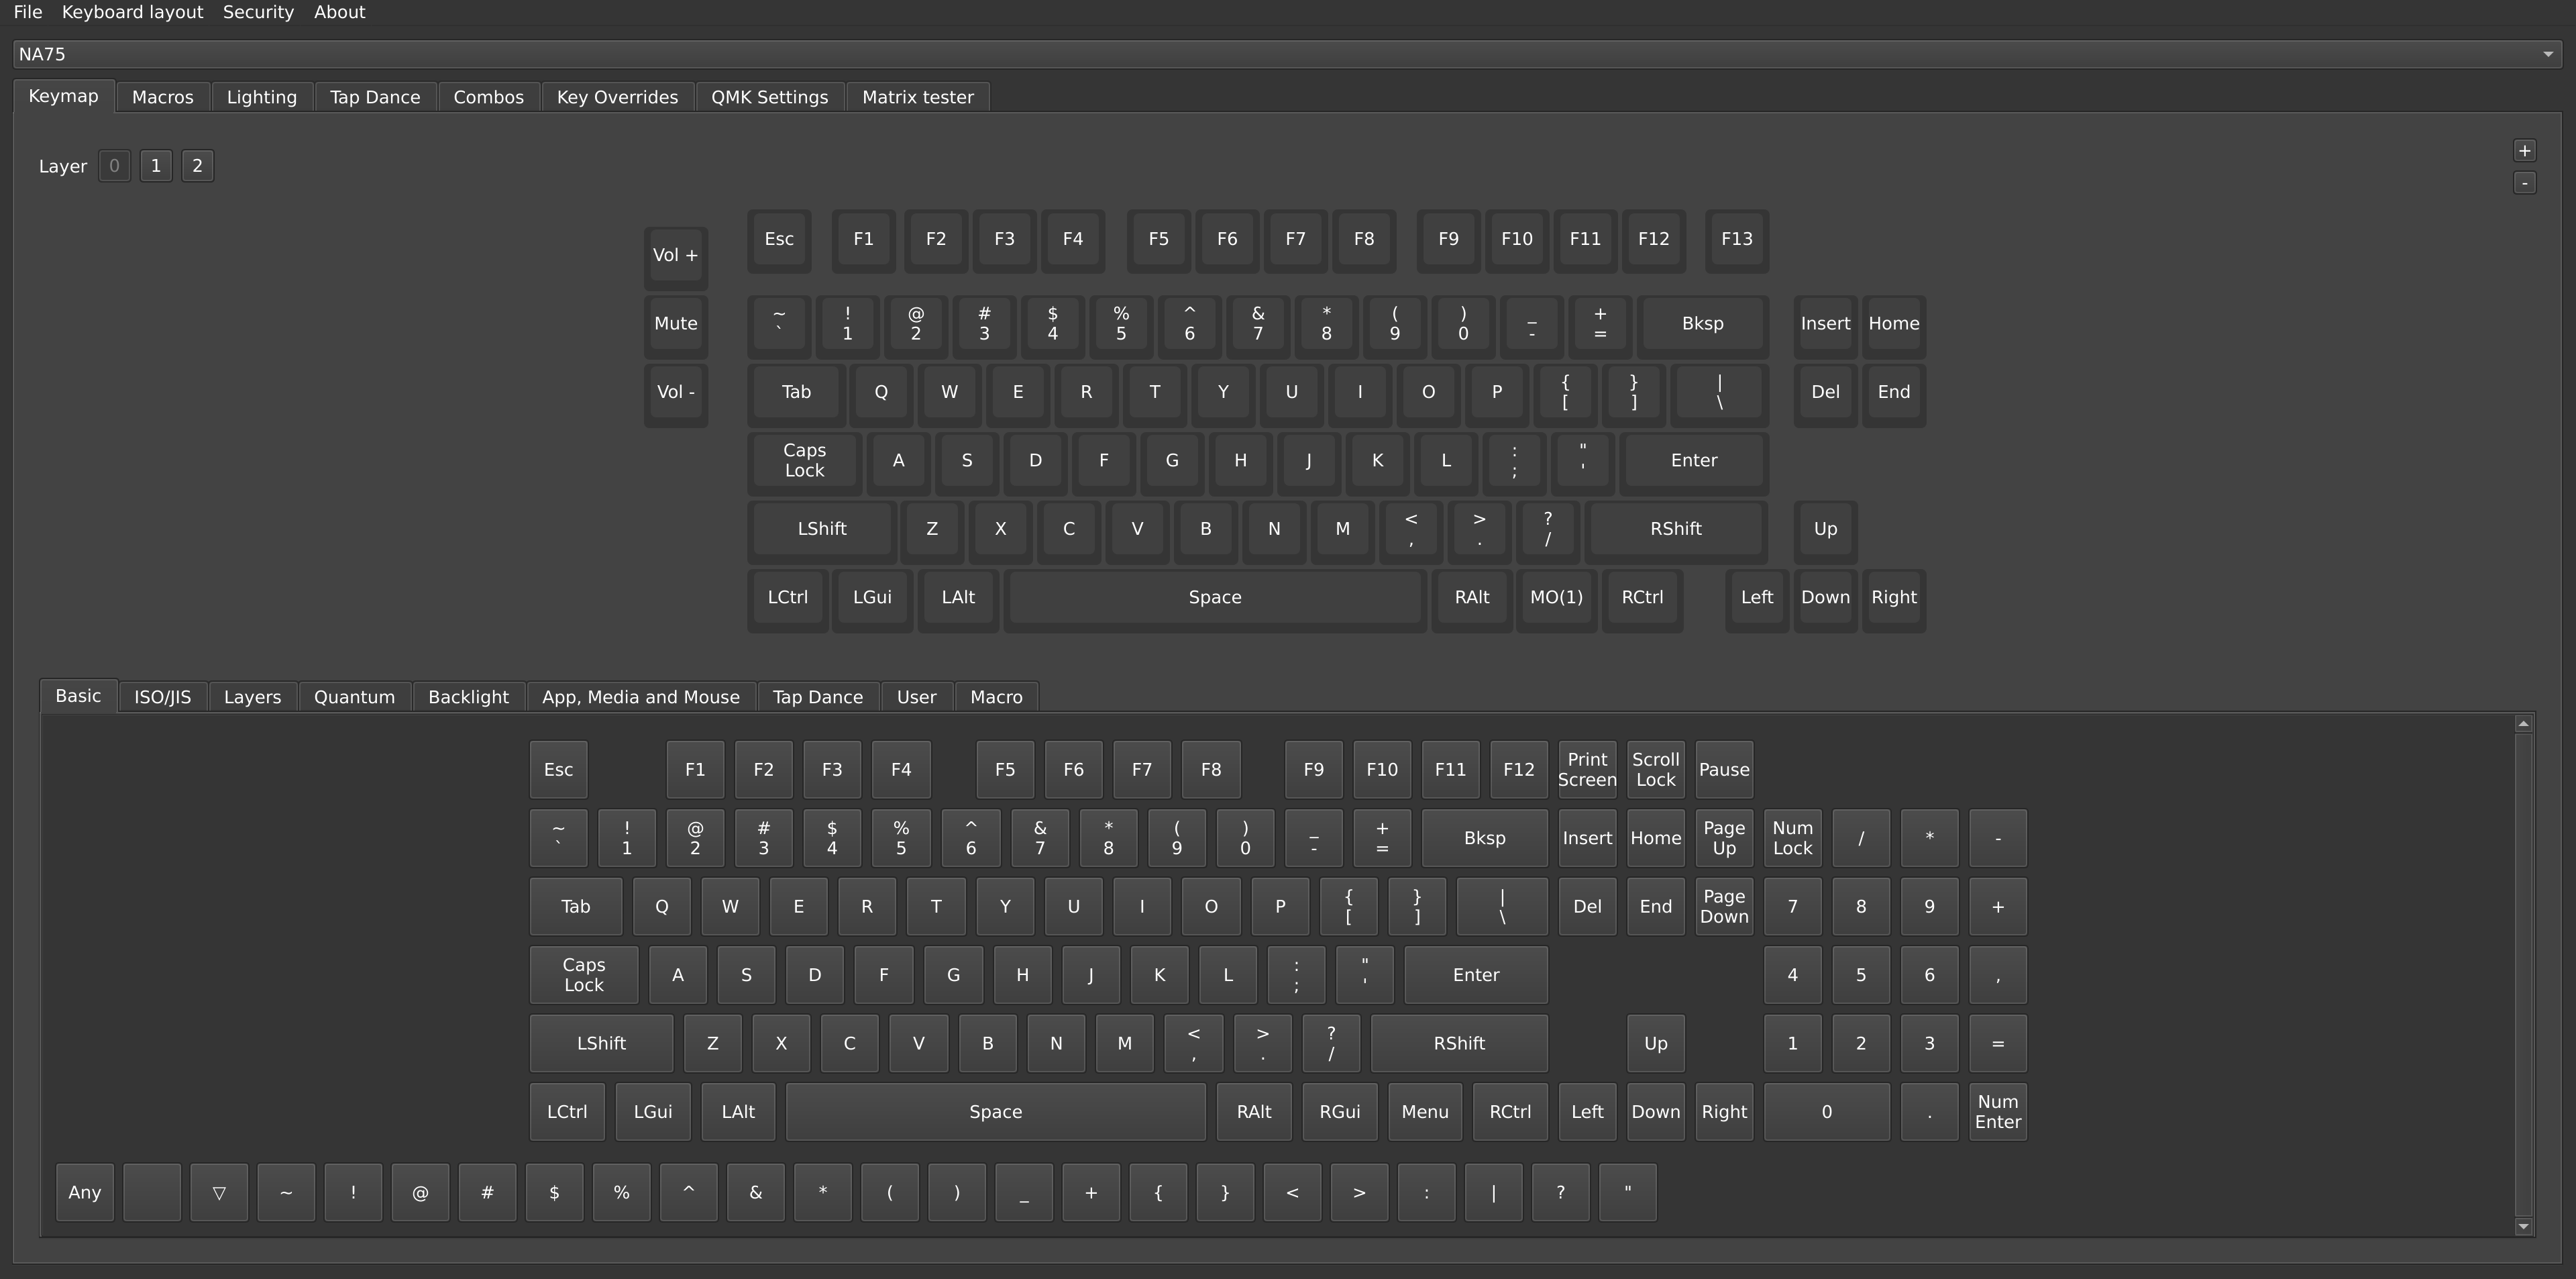The width and height of the screenshot is (2576, 1279).
Task: Select the Mute encoder key on keyboard
Action: [676, 323]
